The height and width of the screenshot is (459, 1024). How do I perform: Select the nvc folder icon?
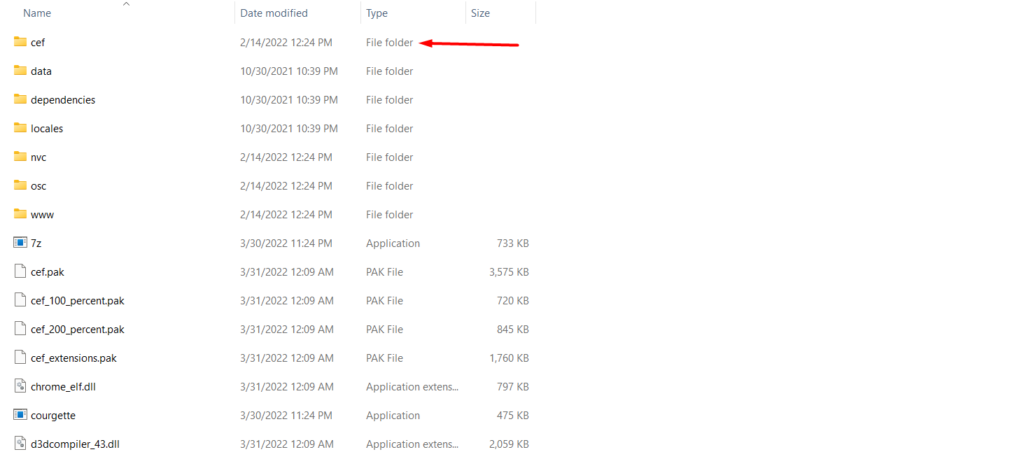(x=20, y=157)
